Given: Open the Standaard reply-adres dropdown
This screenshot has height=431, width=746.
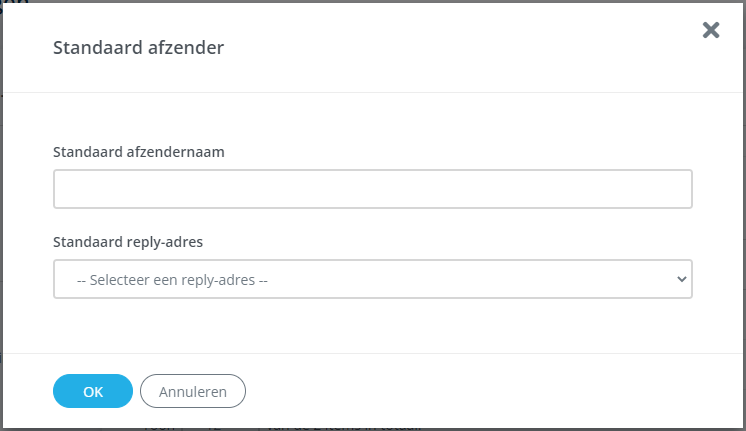Looking at the screenshot, I should (x=372, y=280).
